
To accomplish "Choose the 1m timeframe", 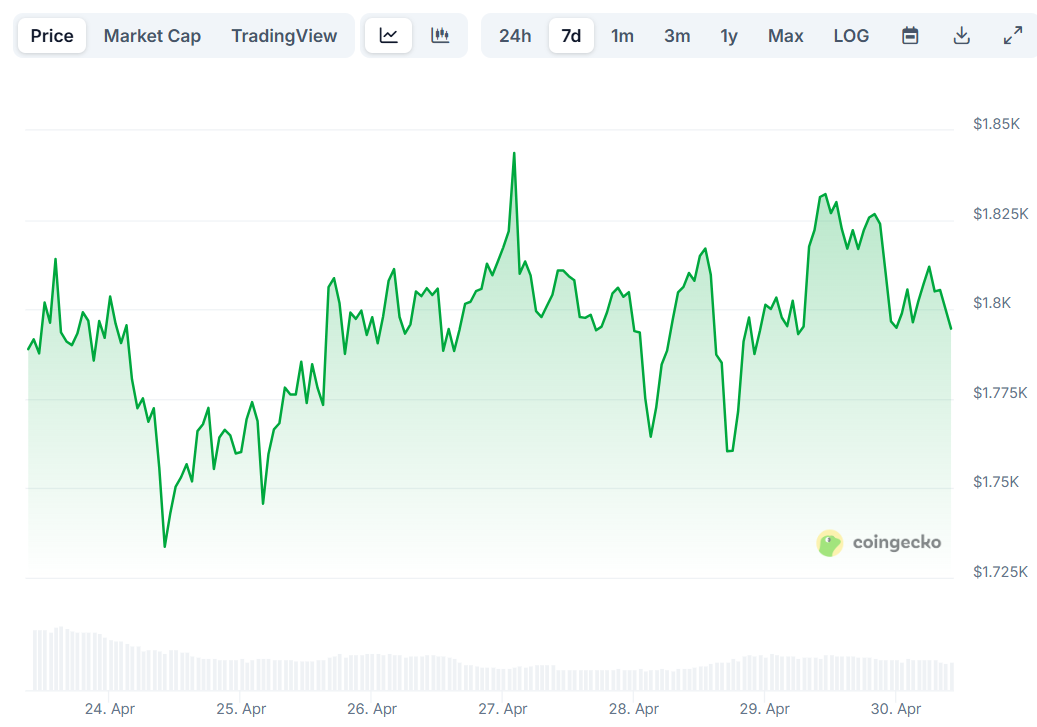I will (x=623, y=35).
